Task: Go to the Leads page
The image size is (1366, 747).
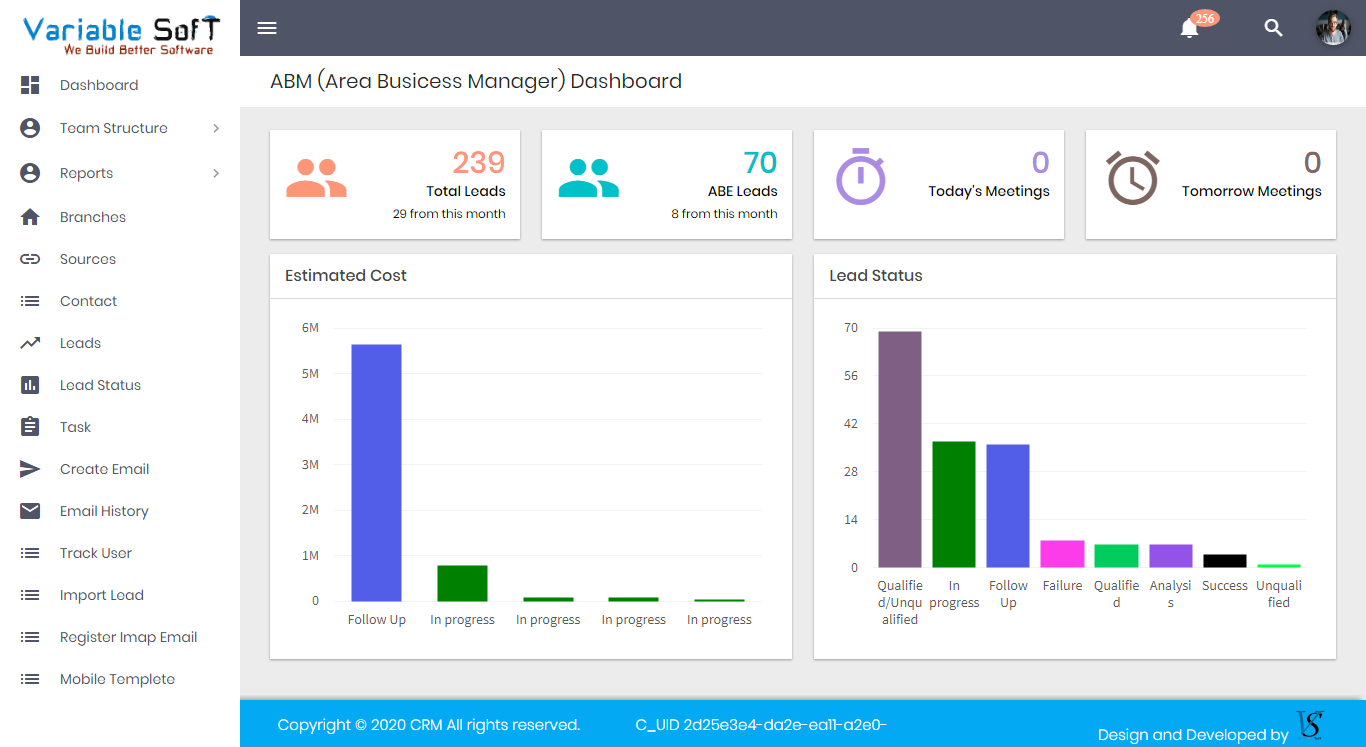Action: pyautogui.click(x=80, y=343)
